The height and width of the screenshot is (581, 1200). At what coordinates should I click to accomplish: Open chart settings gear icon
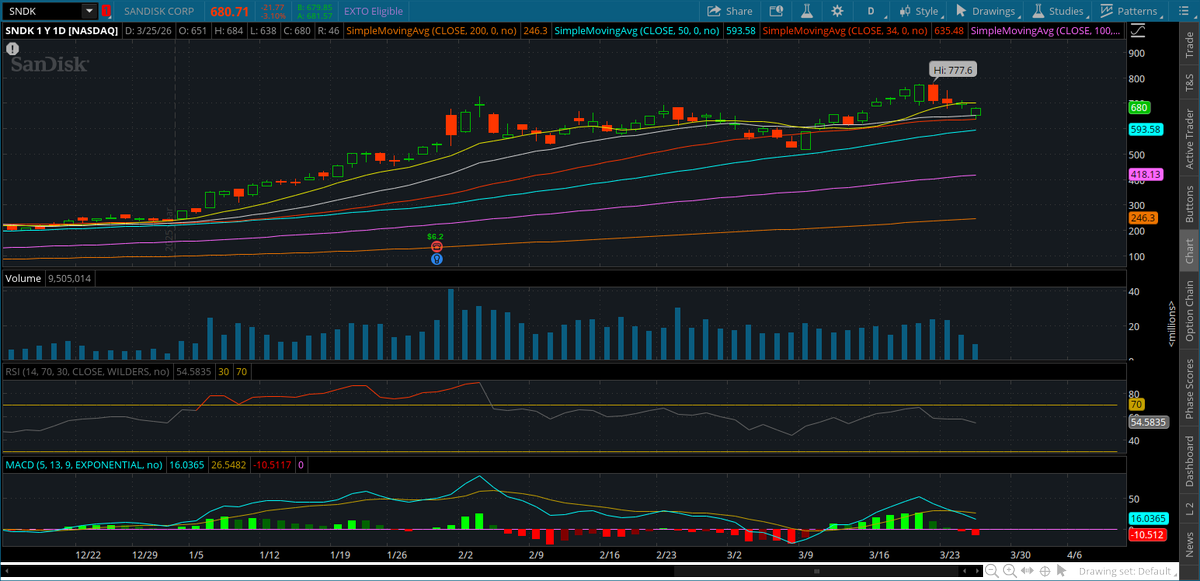tap(837, 11)
